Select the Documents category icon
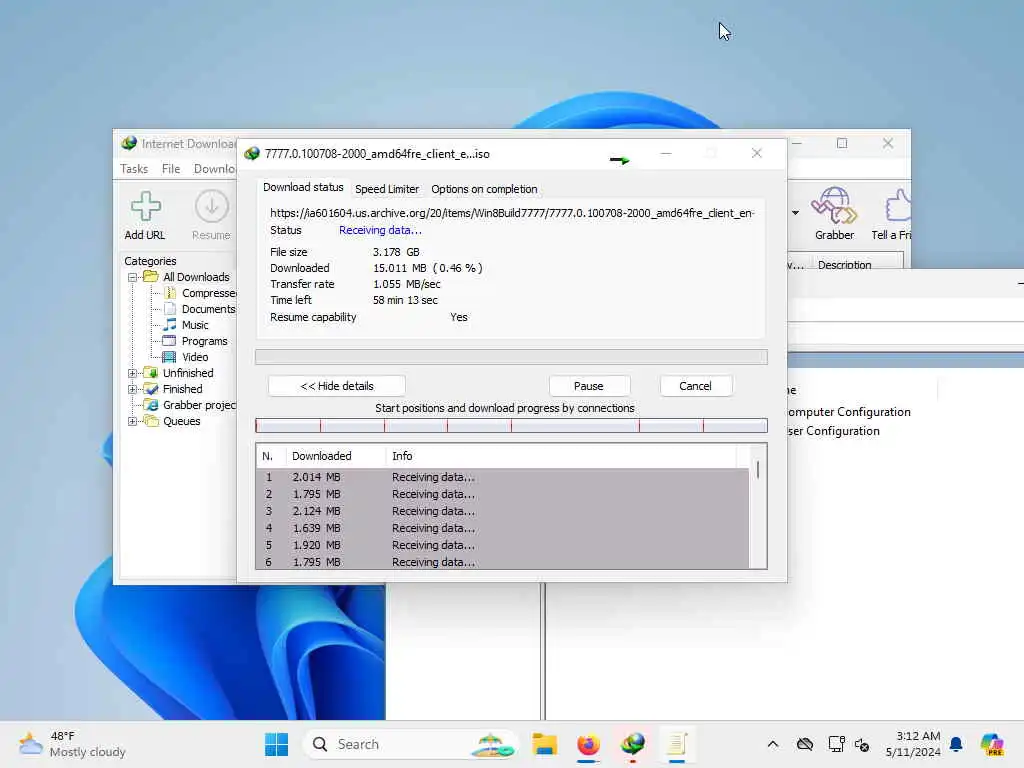Screen dimensions: 1024x768 coord(170,308)
